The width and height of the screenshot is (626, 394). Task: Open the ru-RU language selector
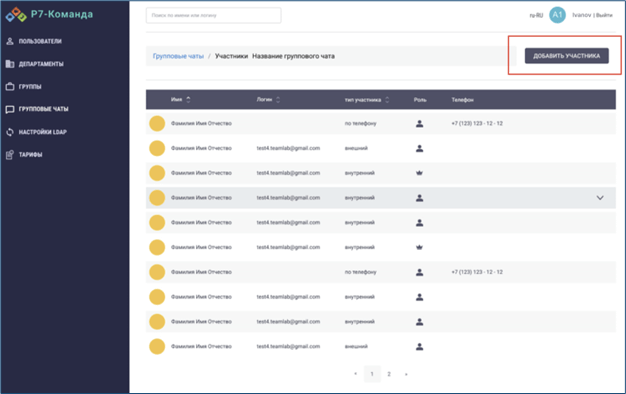pos(536,15)
